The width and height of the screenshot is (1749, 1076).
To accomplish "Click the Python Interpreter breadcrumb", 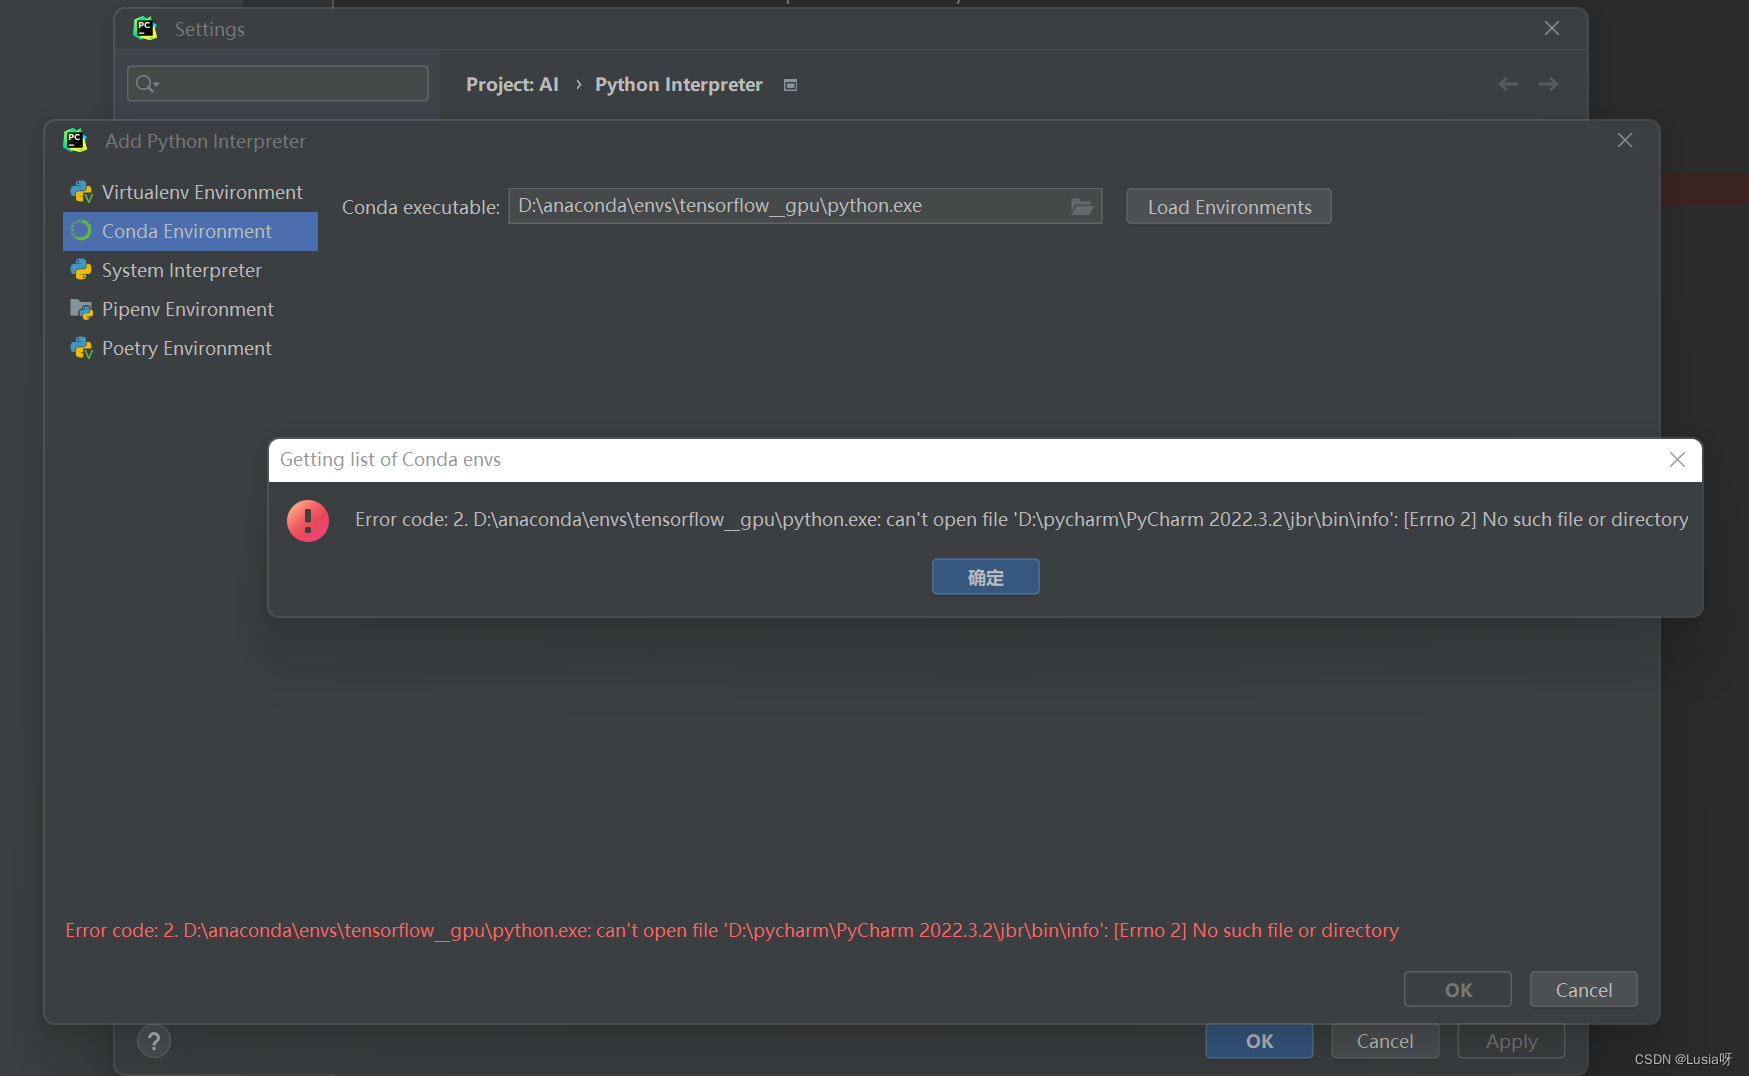I will pos(679,85).
